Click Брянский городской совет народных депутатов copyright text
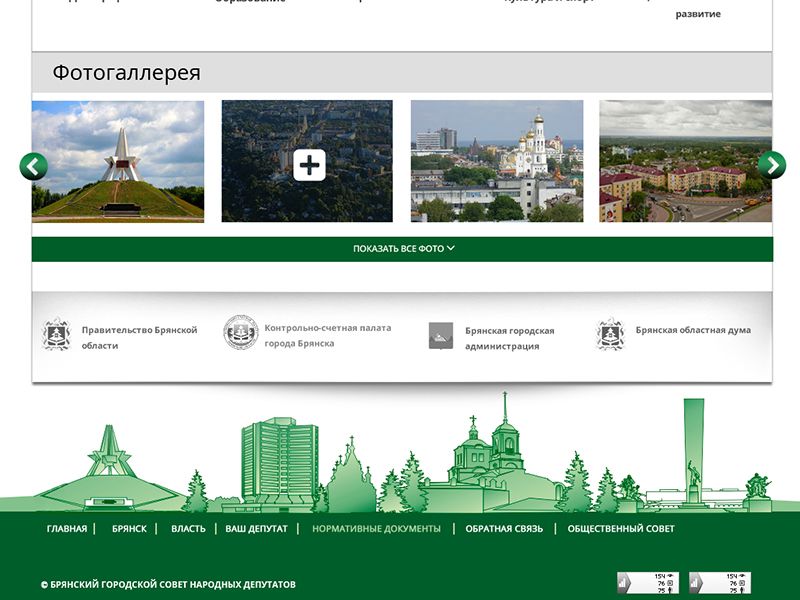This screenshot has width=800, height=600. pyautogui.click(x=168, y=585)
